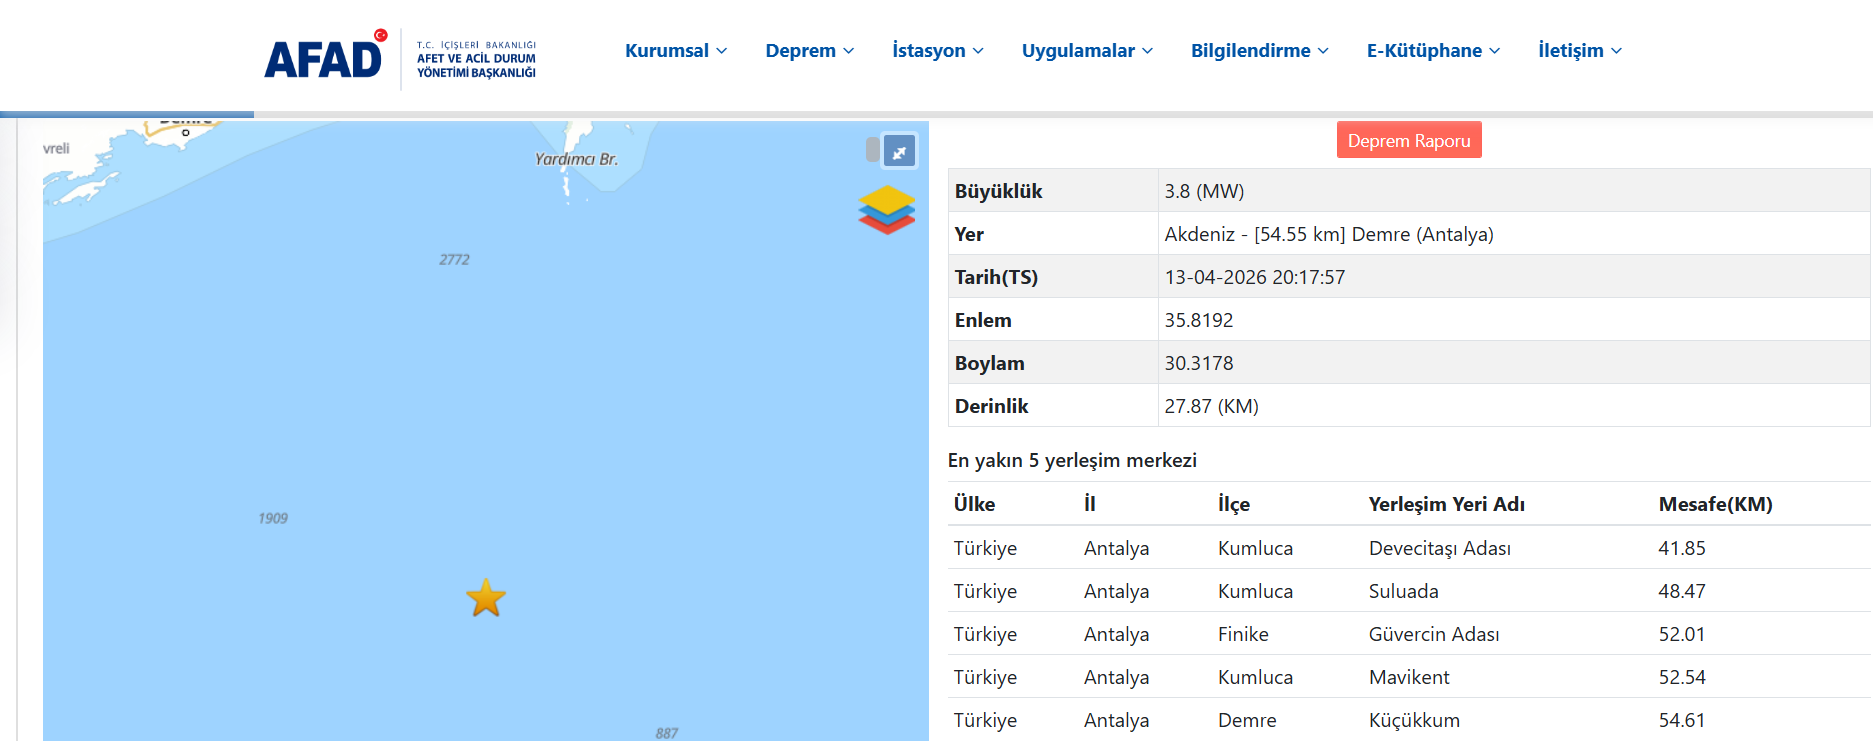Viewport: 1873px width, 741px height.
Task: Expand the map to fullscreen
Action: pyautogui.click(x=899, y=152)
